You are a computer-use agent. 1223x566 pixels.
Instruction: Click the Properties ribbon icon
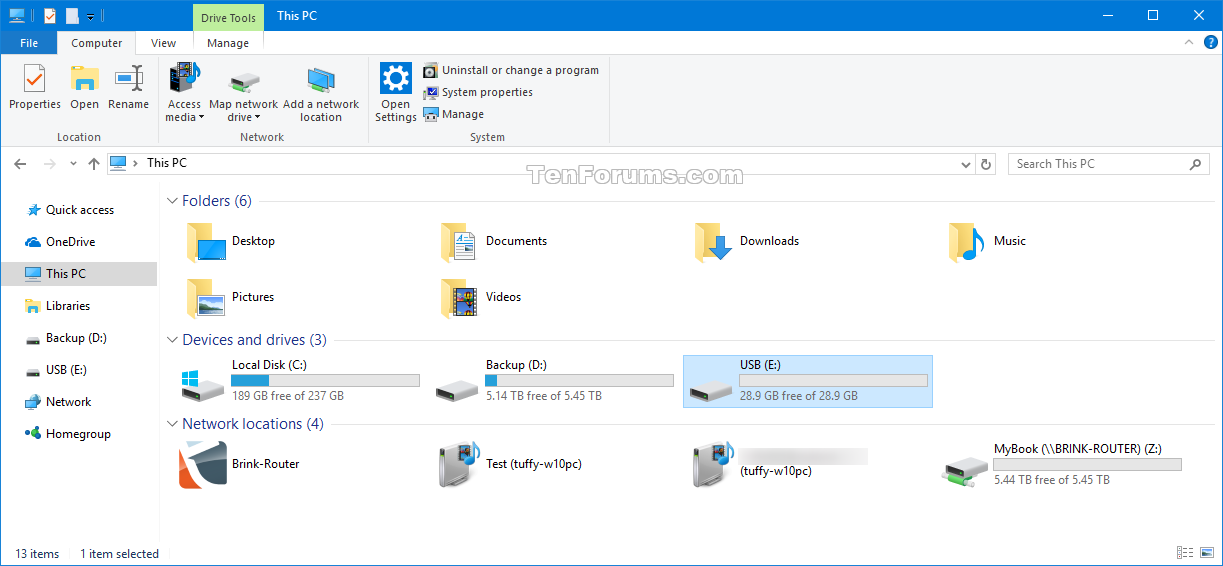[x=35, y=88]
